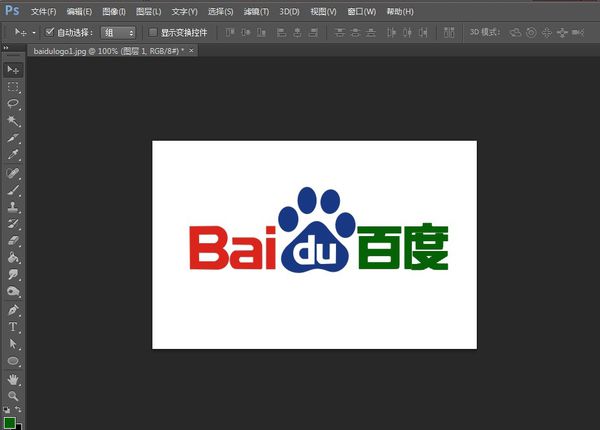
Task: Select the Horizontal Type tool
Action: [x=13, y=327]
